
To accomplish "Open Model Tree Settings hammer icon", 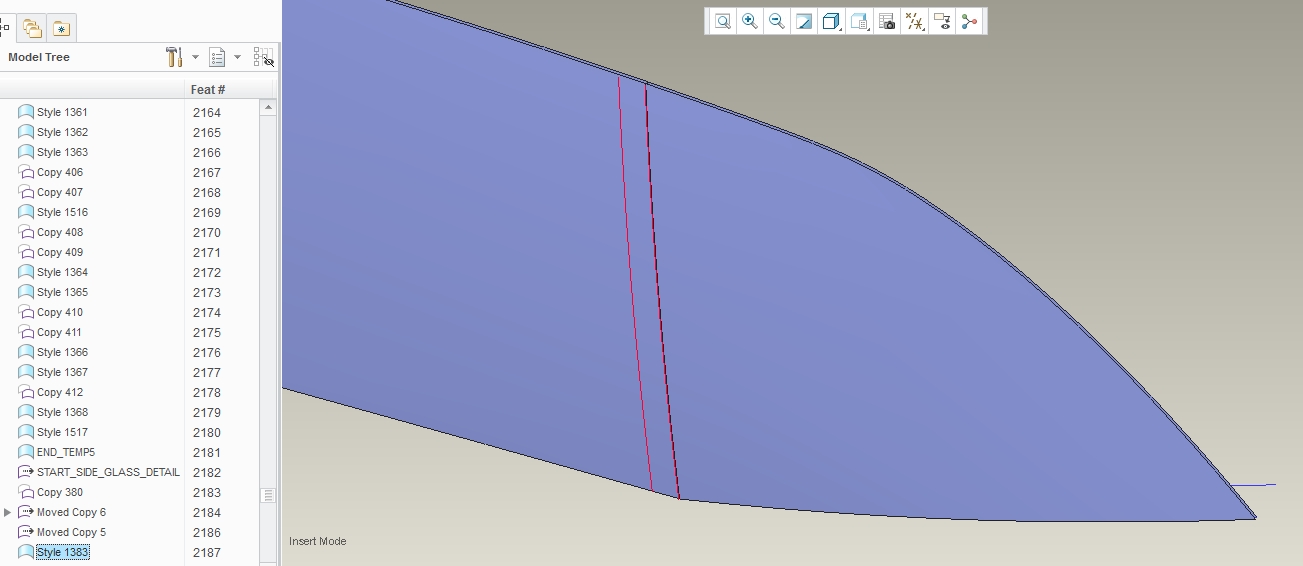I will click(x=174, y=57).
